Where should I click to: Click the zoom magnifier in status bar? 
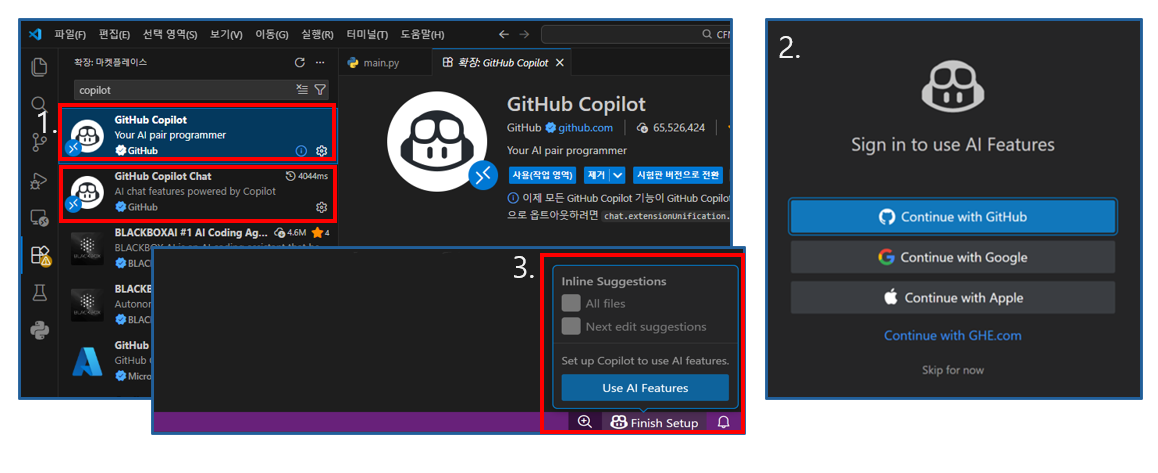coord(585,422)
